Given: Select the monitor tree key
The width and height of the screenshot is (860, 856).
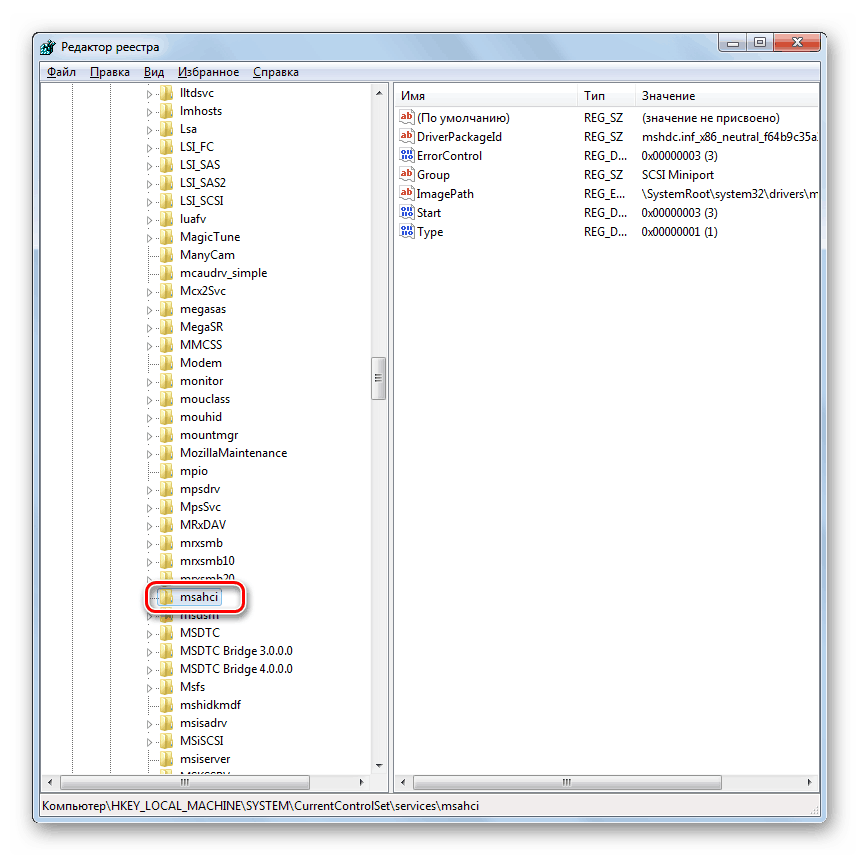Looking at the screenshot, I should 201,381.
